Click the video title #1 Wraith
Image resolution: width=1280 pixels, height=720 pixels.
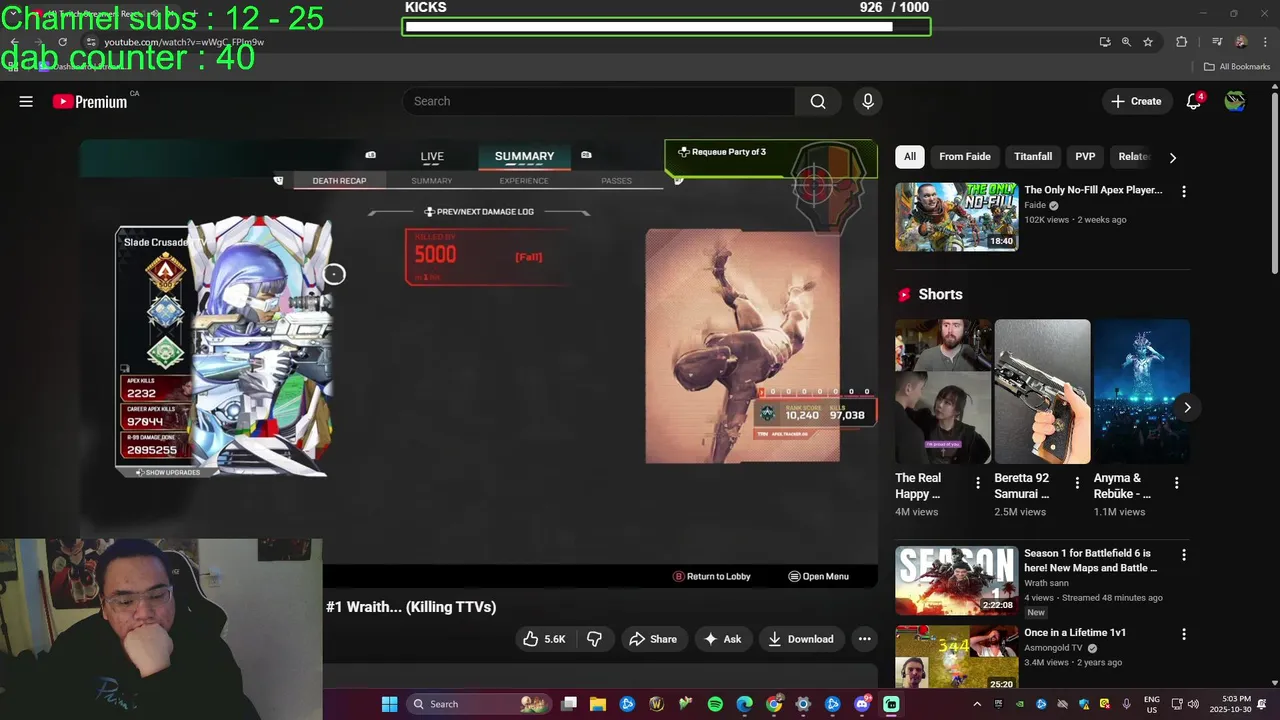click(411, 607)
